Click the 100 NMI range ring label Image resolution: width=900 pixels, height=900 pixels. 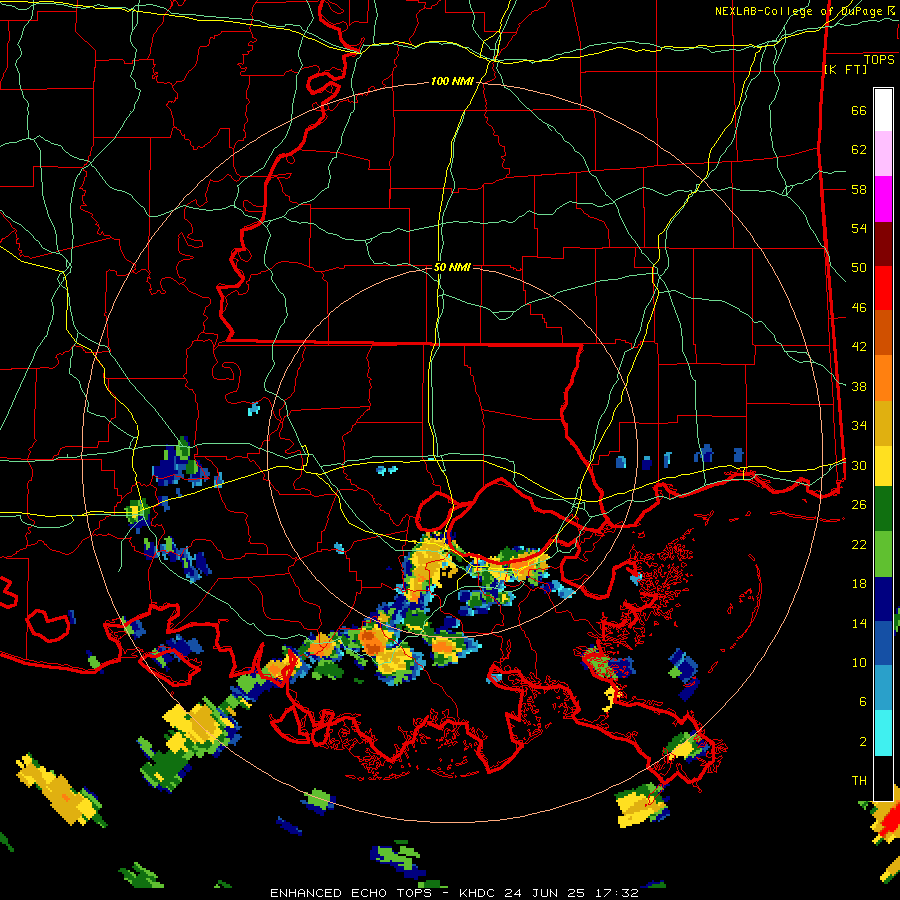coord(452,82)
